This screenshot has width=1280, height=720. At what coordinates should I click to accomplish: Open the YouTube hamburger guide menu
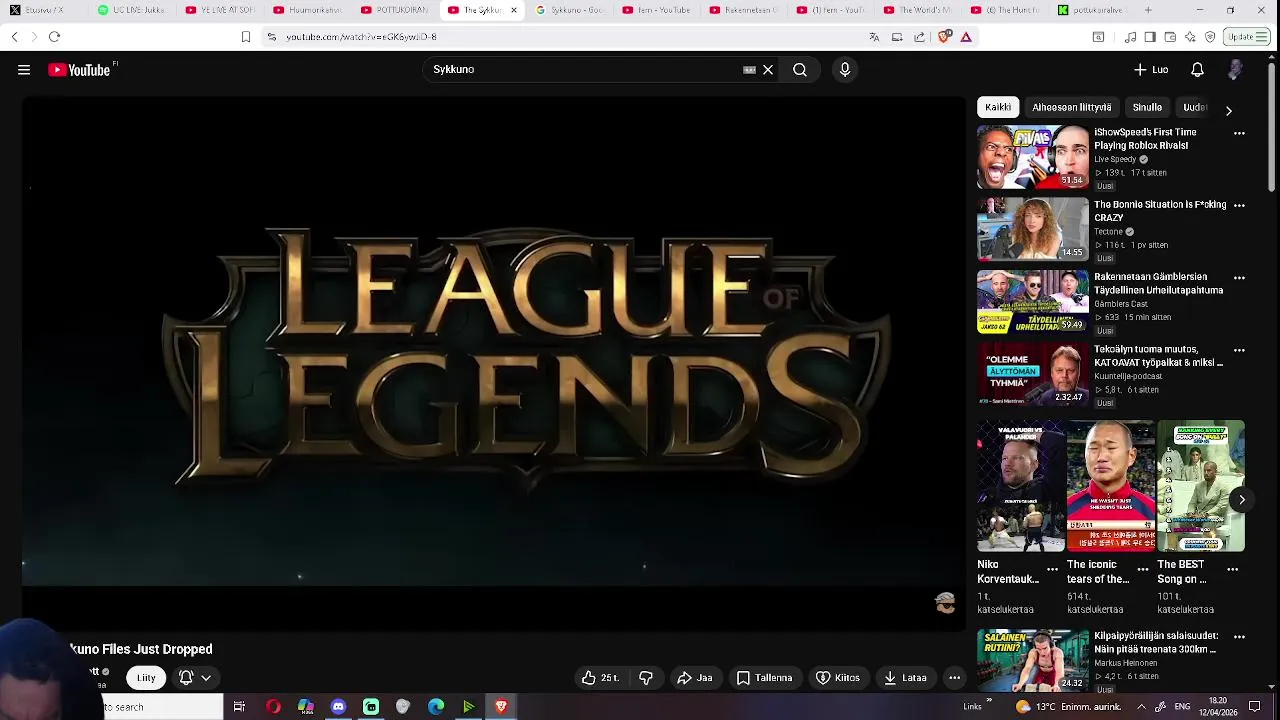[24, 70]
